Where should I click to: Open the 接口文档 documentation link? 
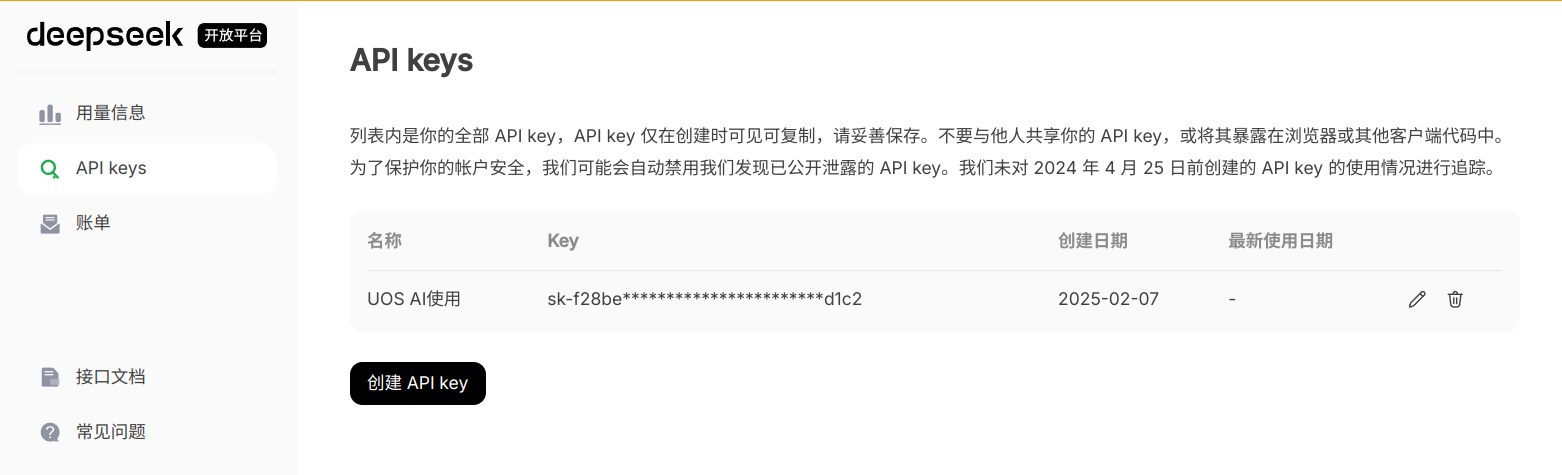tap(147, 378)
